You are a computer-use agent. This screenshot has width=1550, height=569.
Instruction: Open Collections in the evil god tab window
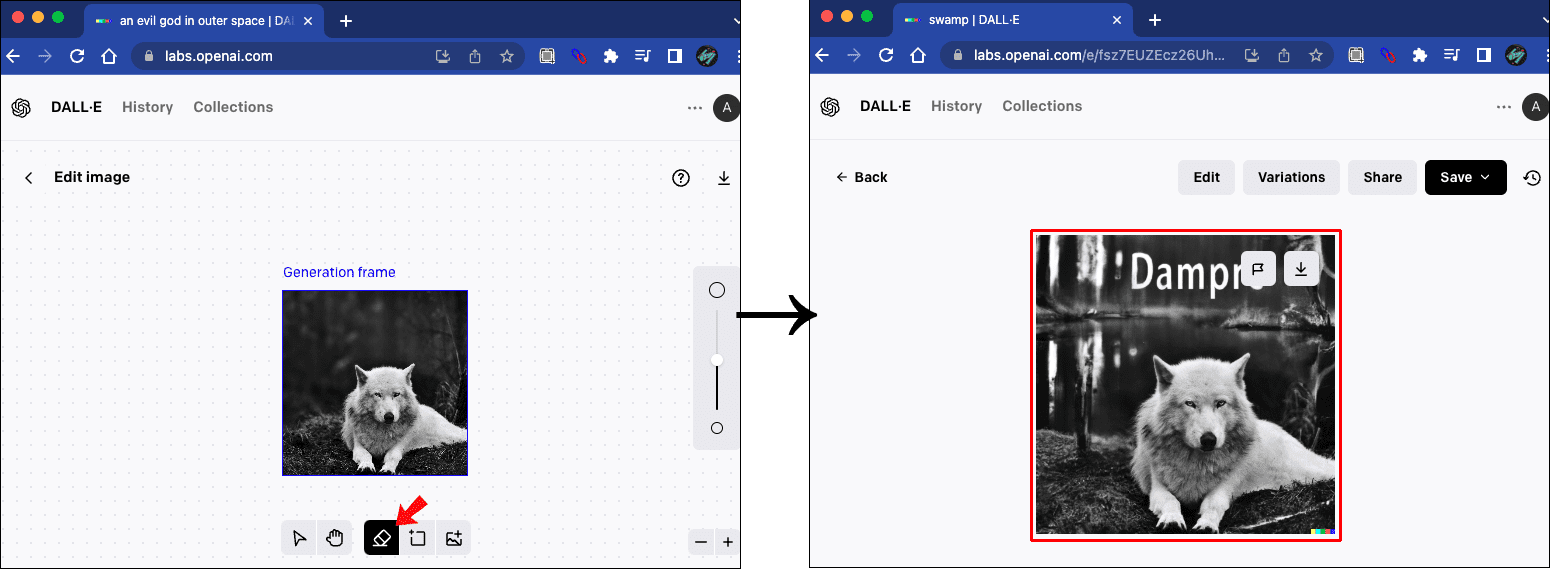(233, 107)
